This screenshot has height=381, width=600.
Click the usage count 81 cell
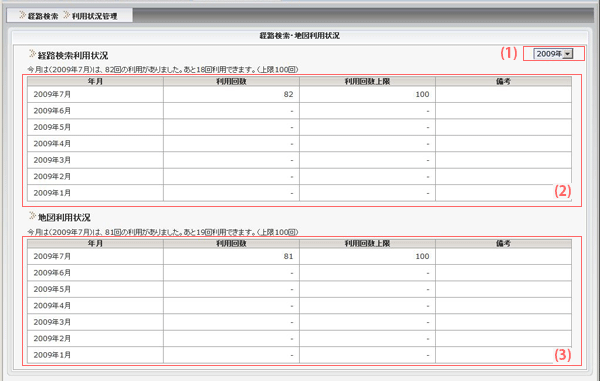[x=231, y=256]
